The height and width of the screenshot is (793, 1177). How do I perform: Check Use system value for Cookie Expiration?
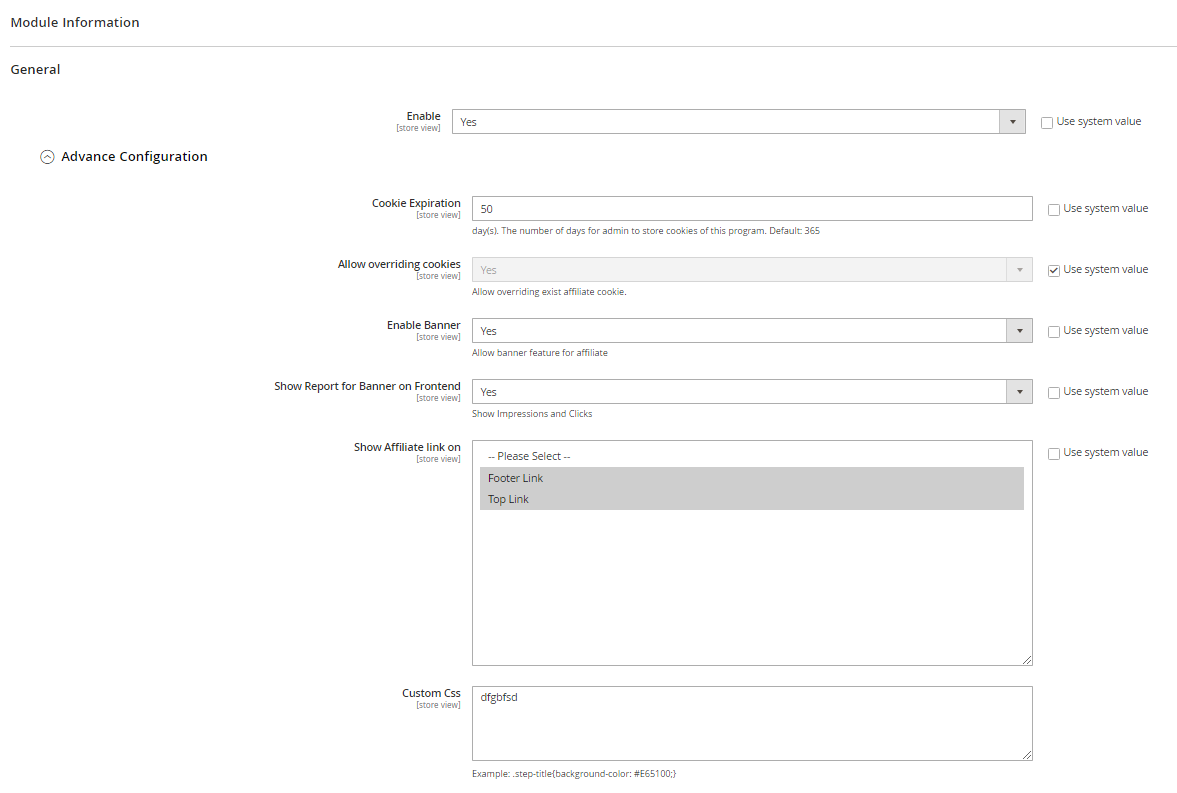[x=1054, y=210]
